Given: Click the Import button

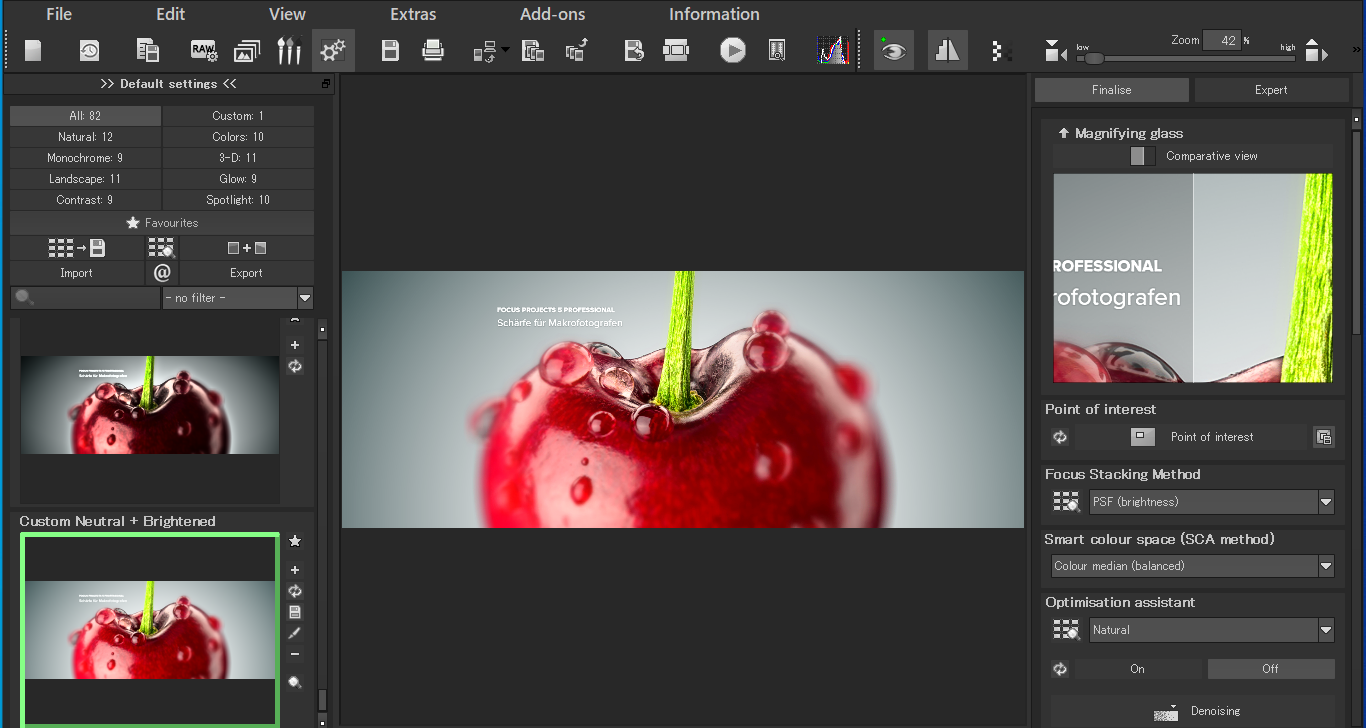Looking at the screenshot, I should coord(76,272).
